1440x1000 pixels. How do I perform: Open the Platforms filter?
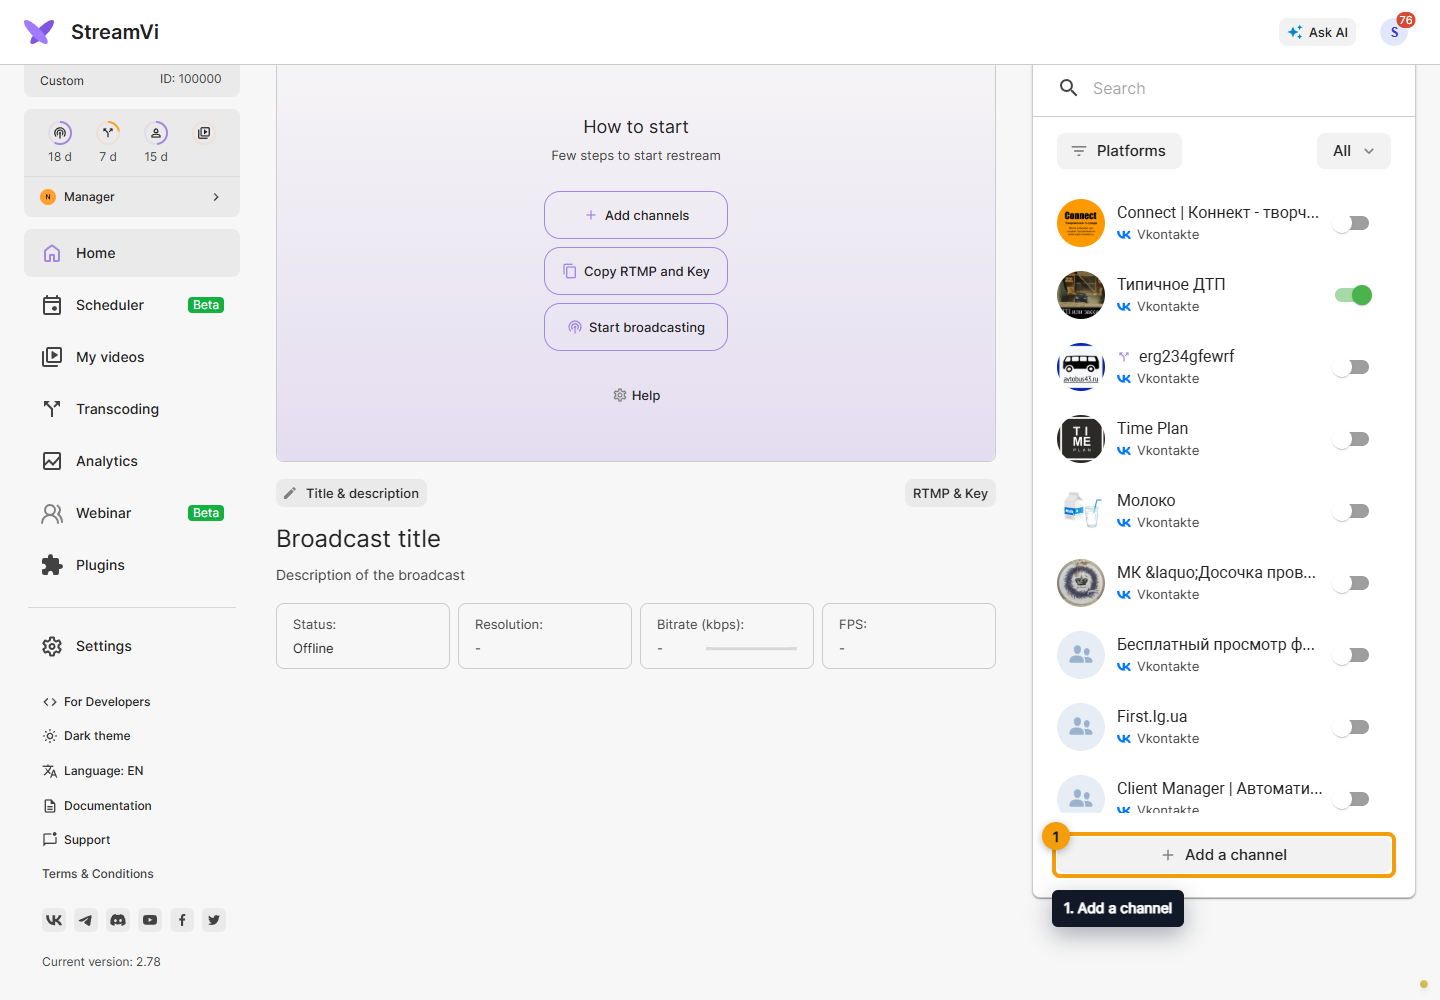(1119, 151)
